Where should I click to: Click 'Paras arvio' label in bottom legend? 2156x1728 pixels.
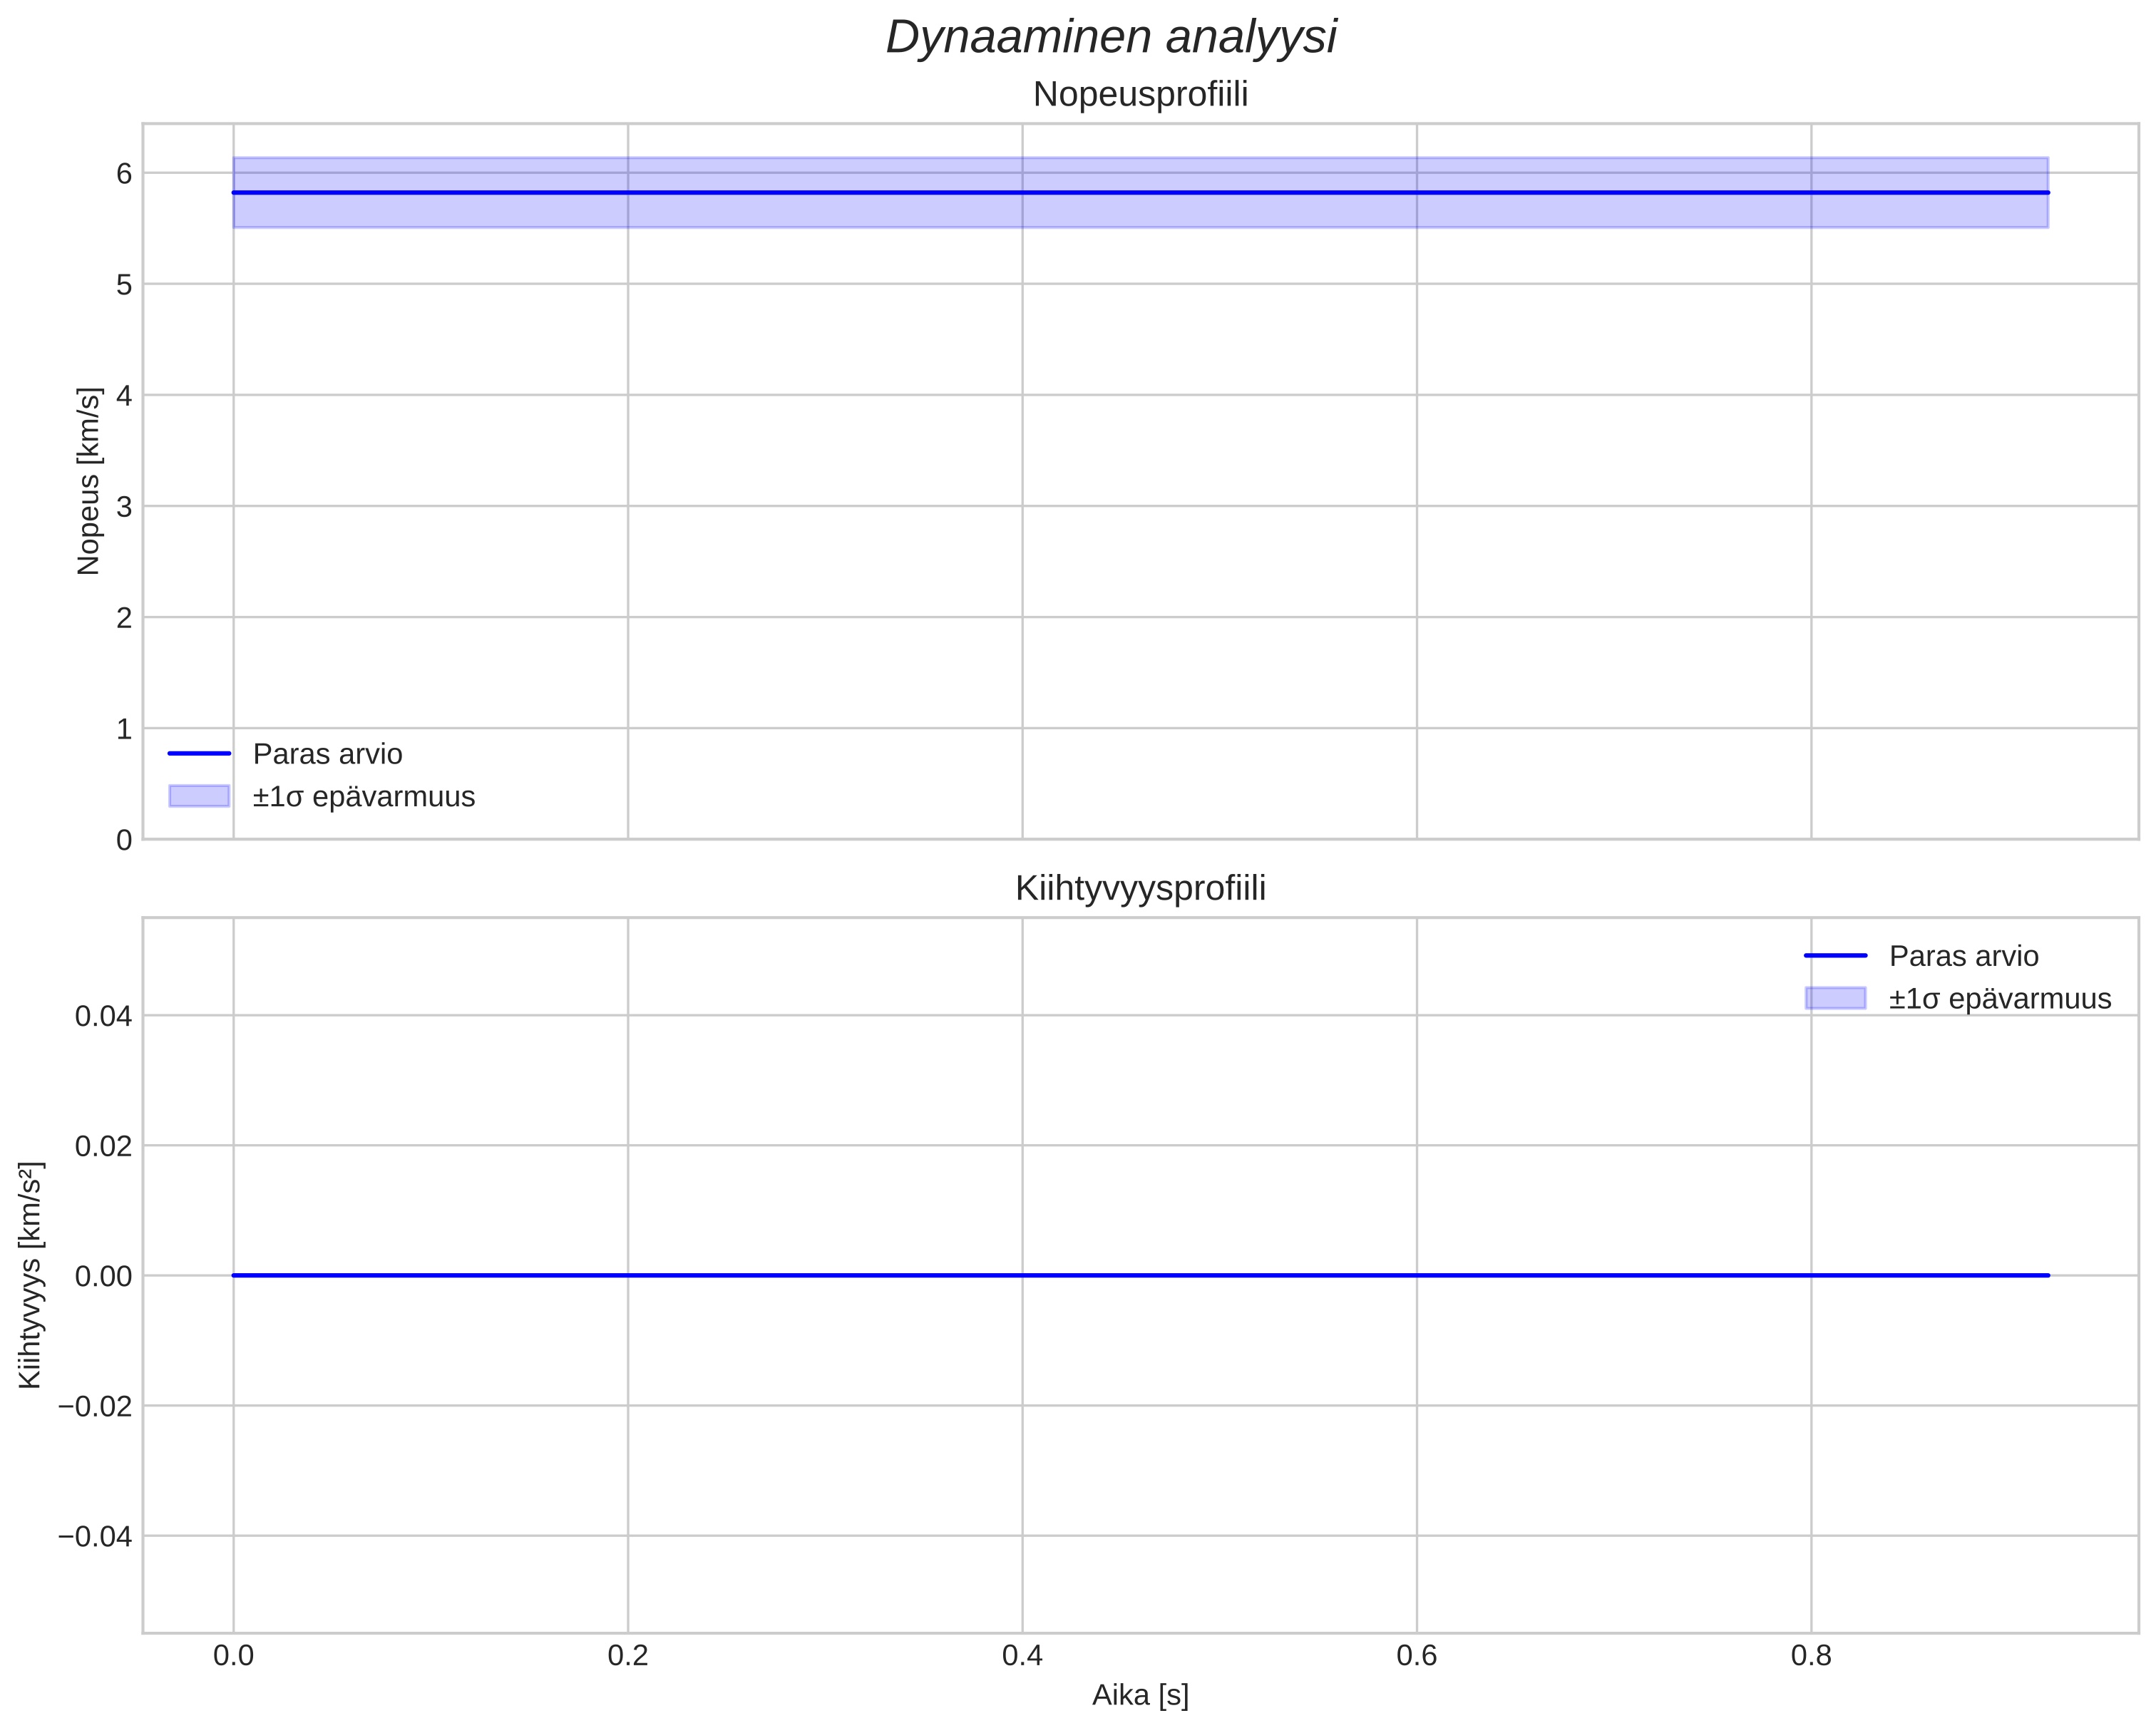pos(1963,956)
